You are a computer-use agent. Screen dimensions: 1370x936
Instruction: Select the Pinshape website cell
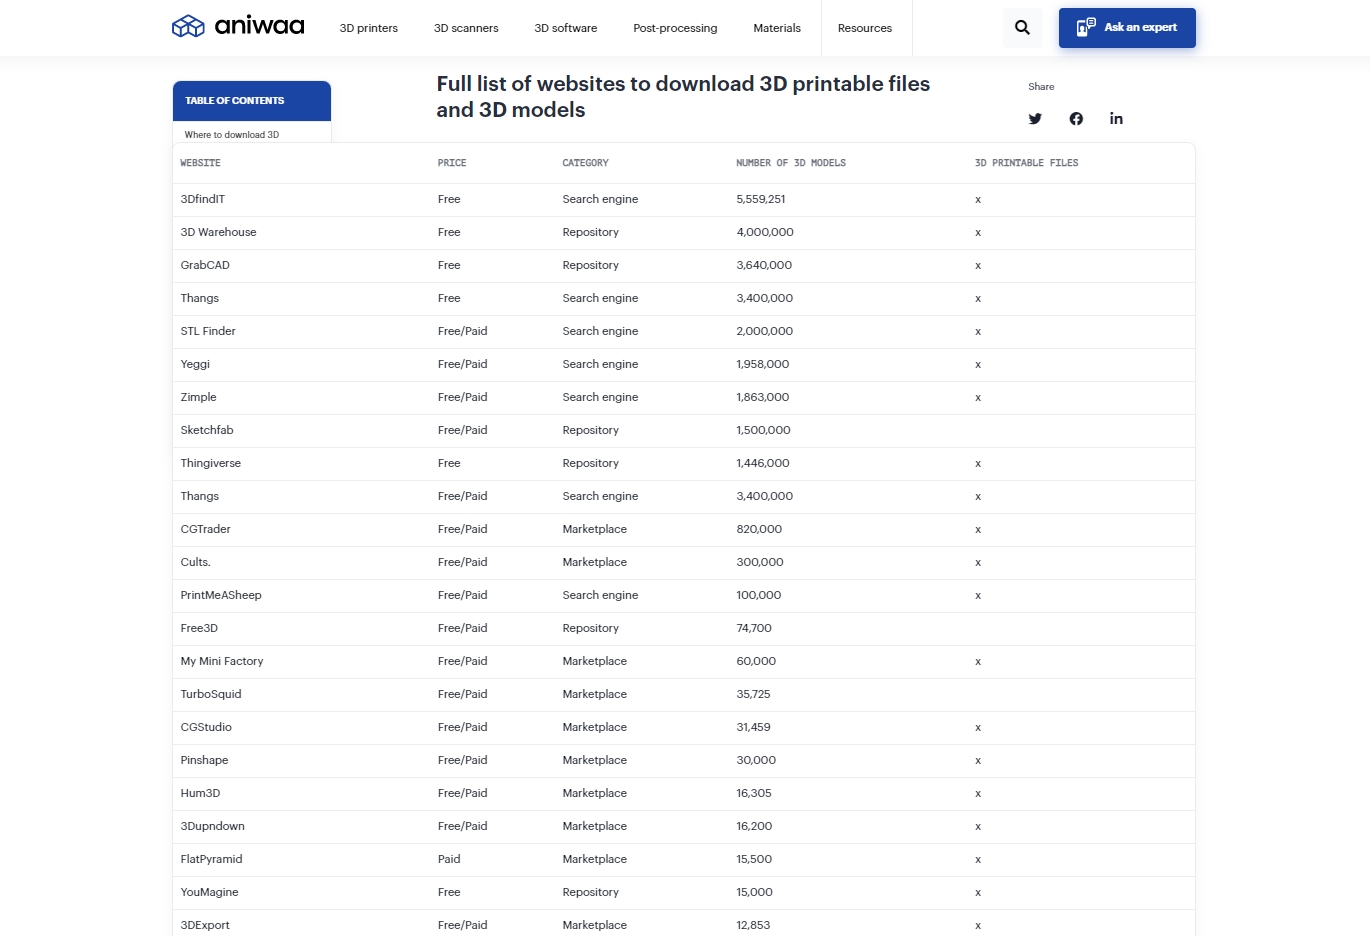point(204,760)
